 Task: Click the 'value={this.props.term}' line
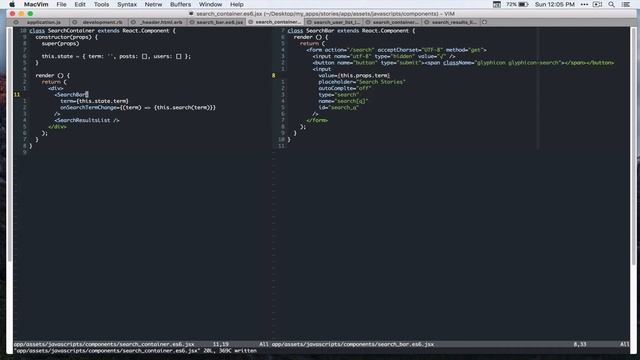(x=354, y=76)
